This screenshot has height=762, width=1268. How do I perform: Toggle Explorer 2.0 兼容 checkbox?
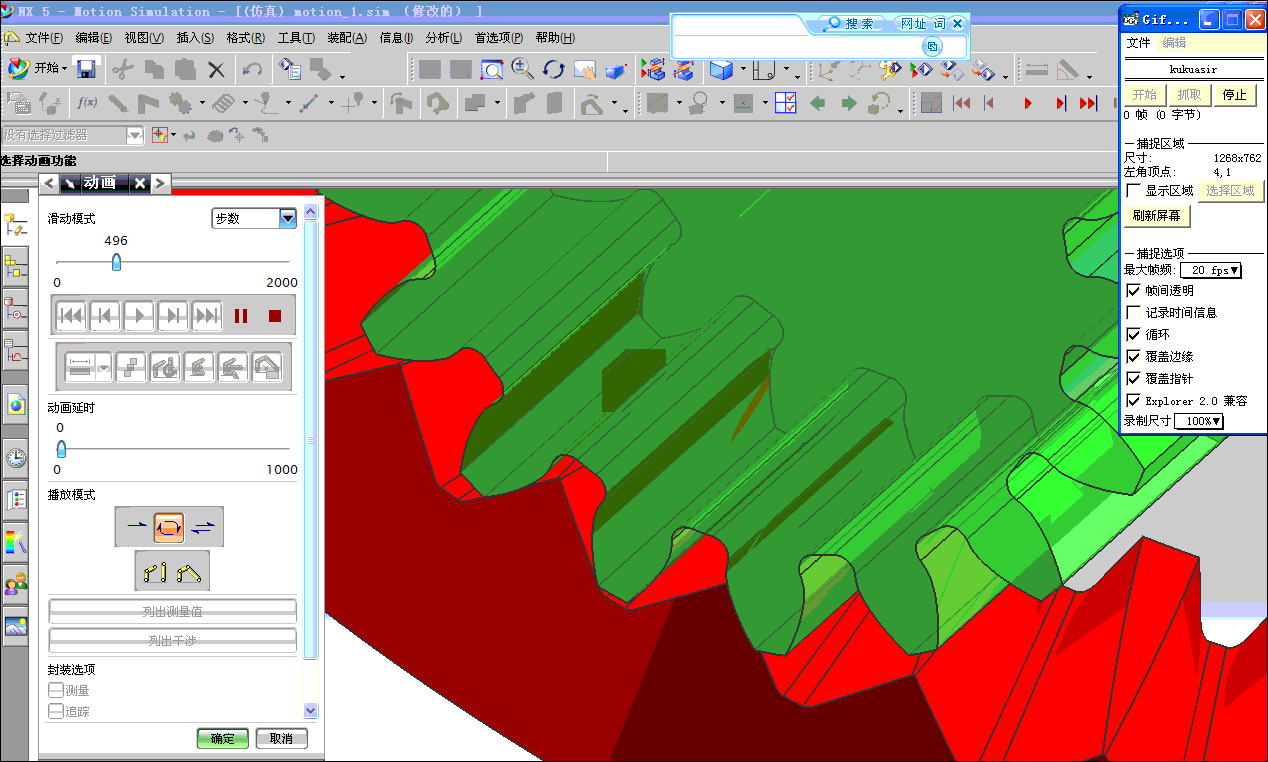click(x=1134, y=400)
